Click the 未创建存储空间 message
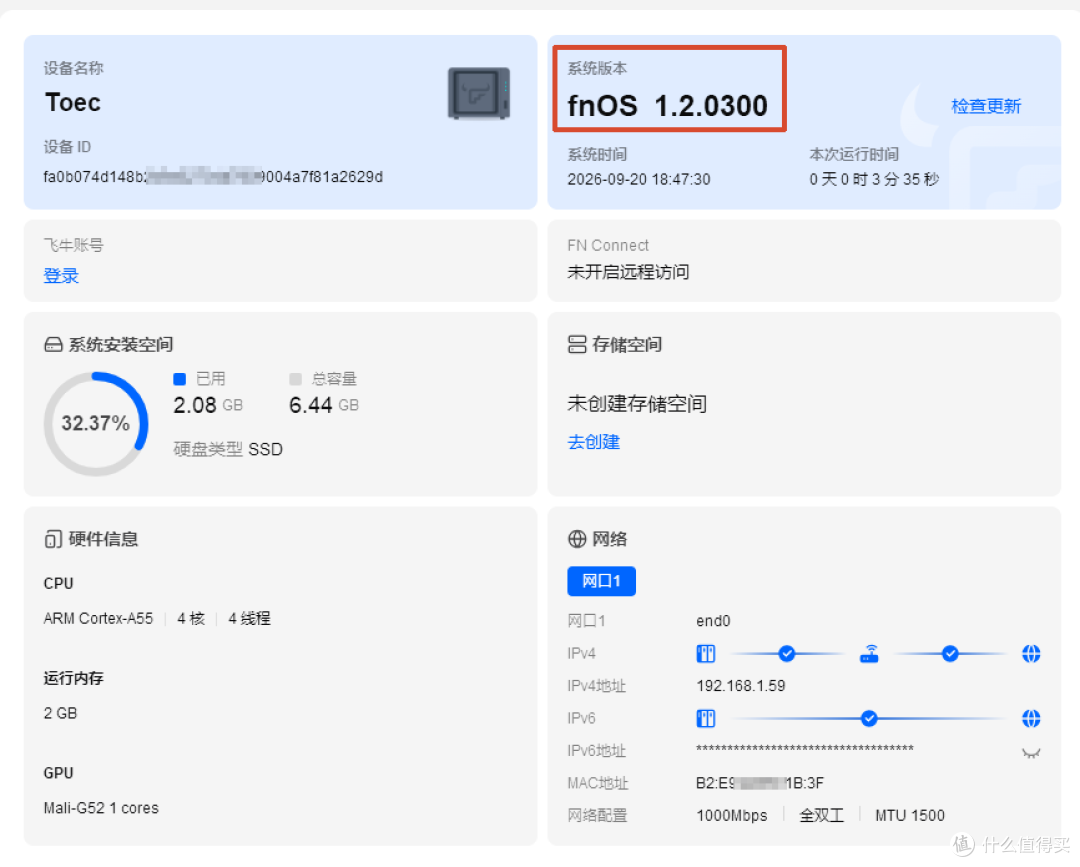This screenshot has width=1080, height=867. click(x=637, y=404)
